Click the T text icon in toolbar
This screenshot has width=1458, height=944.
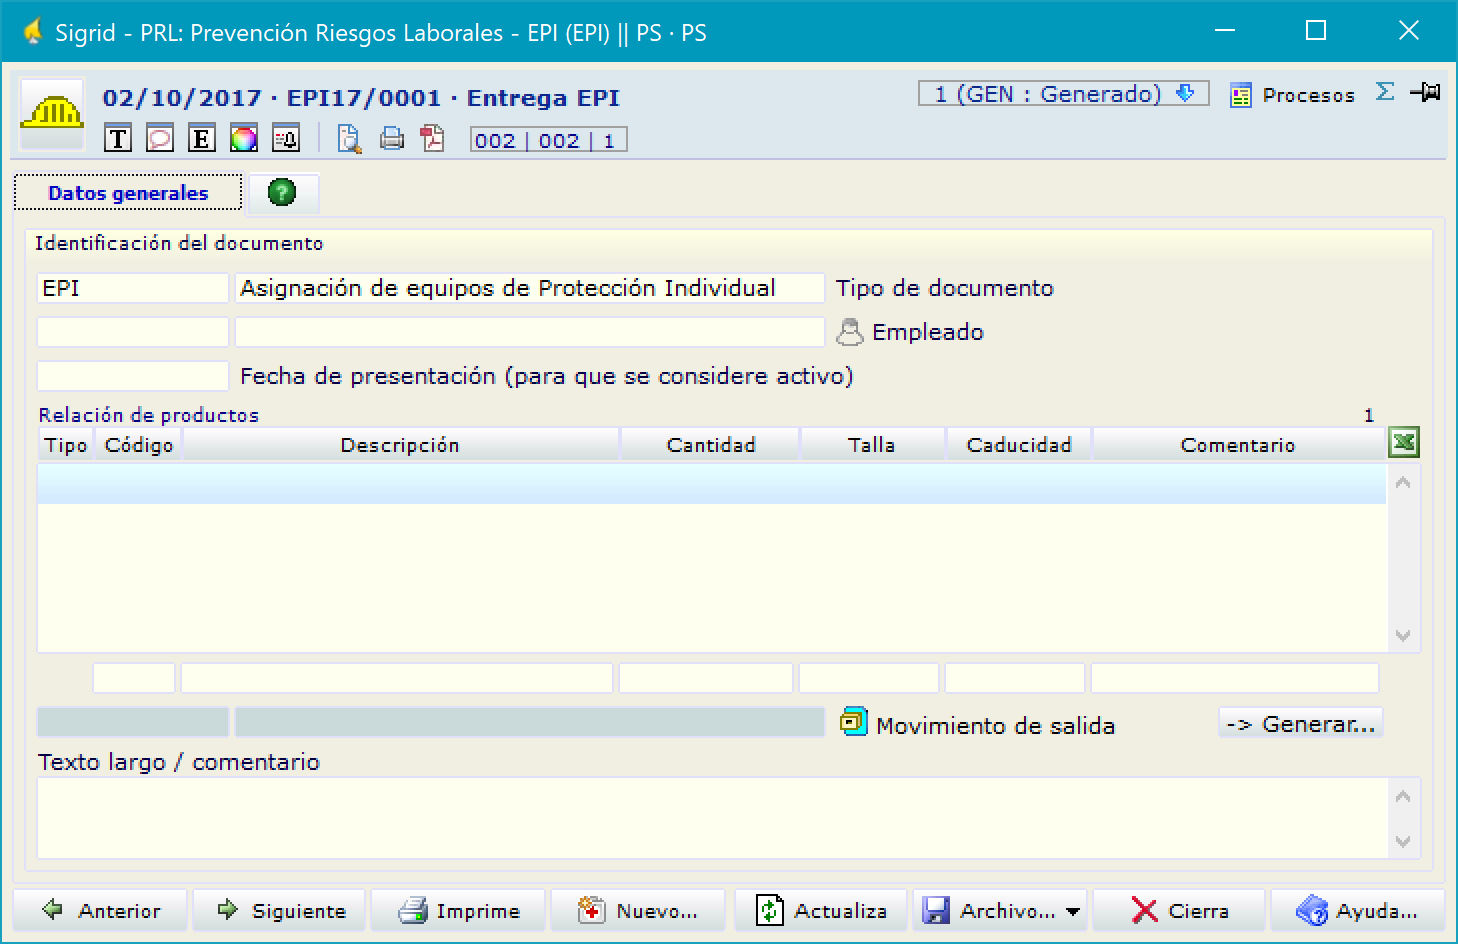[x=118, y=139]
